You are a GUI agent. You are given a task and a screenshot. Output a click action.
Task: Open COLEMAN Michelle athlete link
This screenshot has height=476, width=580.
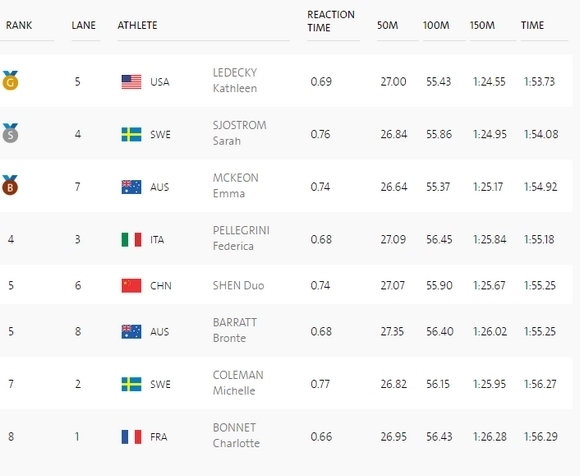click(x=238, y=383)
